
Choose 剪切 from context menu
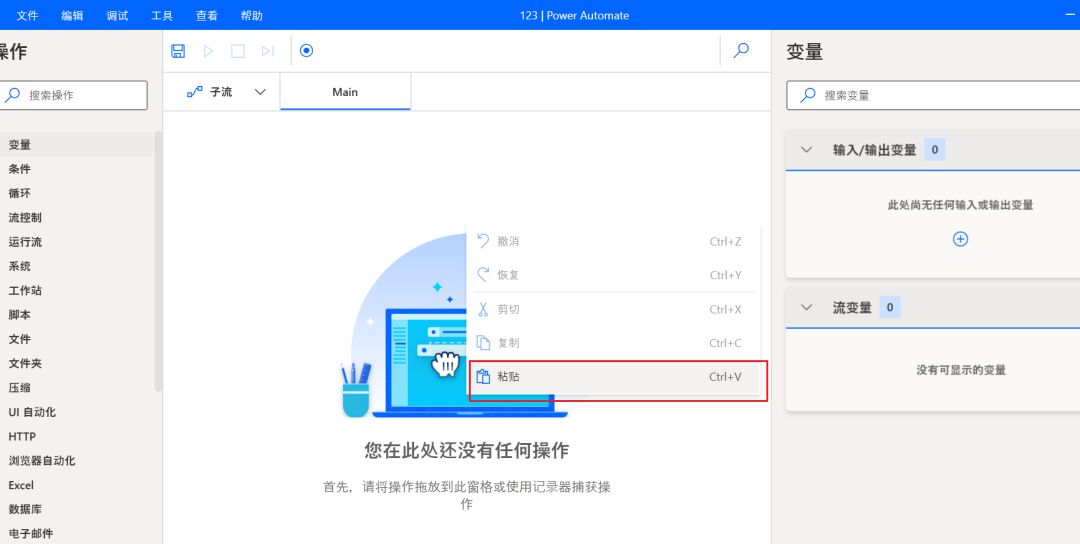(614, 309)
